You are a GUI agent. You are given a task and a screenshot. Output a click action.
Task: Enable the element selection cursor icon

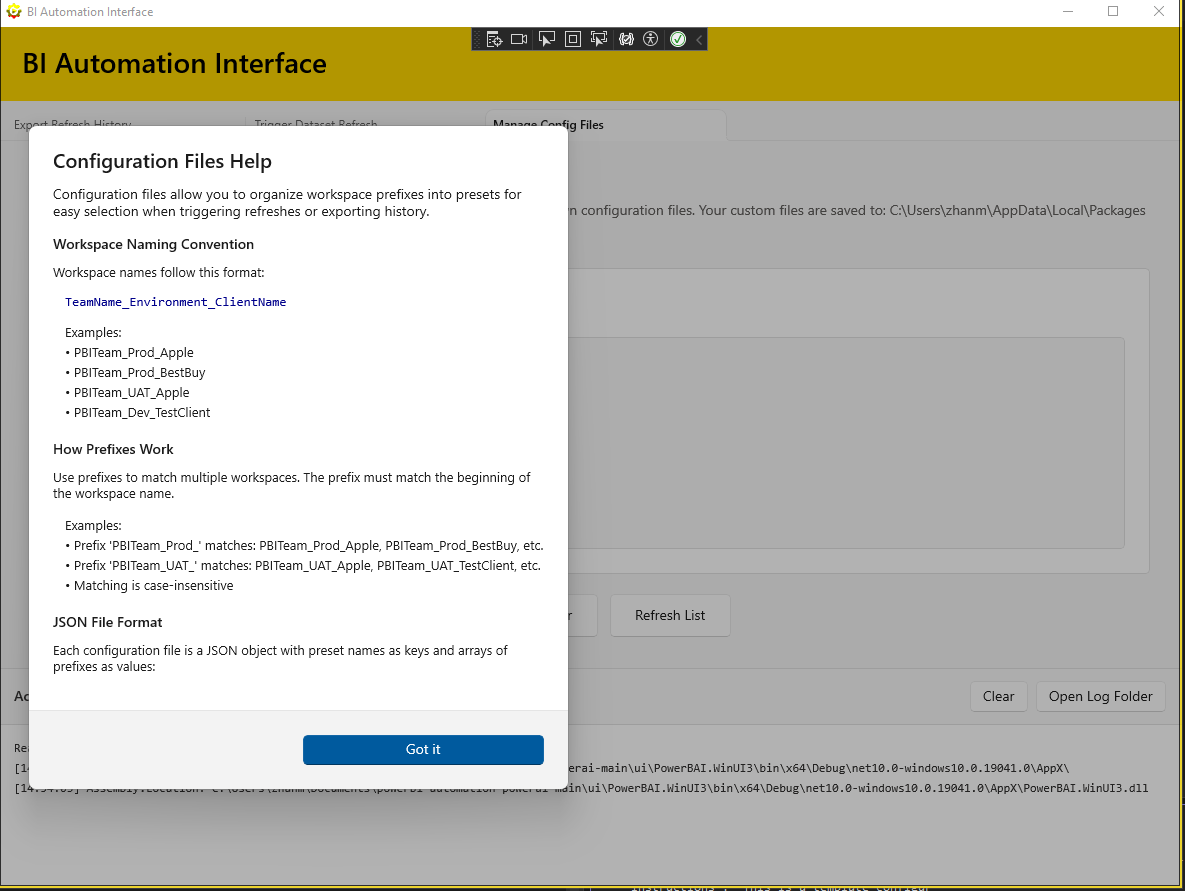[546, 39]
